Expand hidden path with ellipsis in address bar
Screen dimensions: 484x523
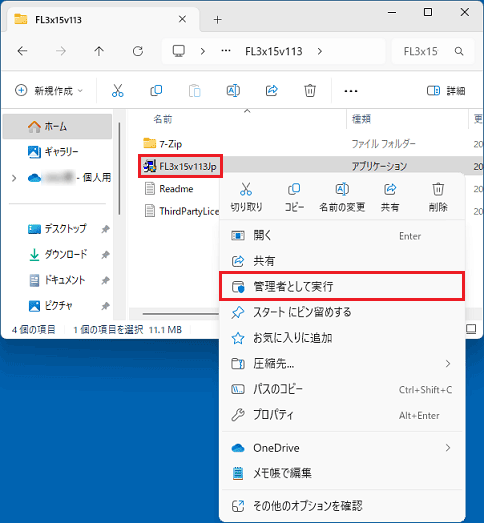pyautogui.click(x=226, y=51)
